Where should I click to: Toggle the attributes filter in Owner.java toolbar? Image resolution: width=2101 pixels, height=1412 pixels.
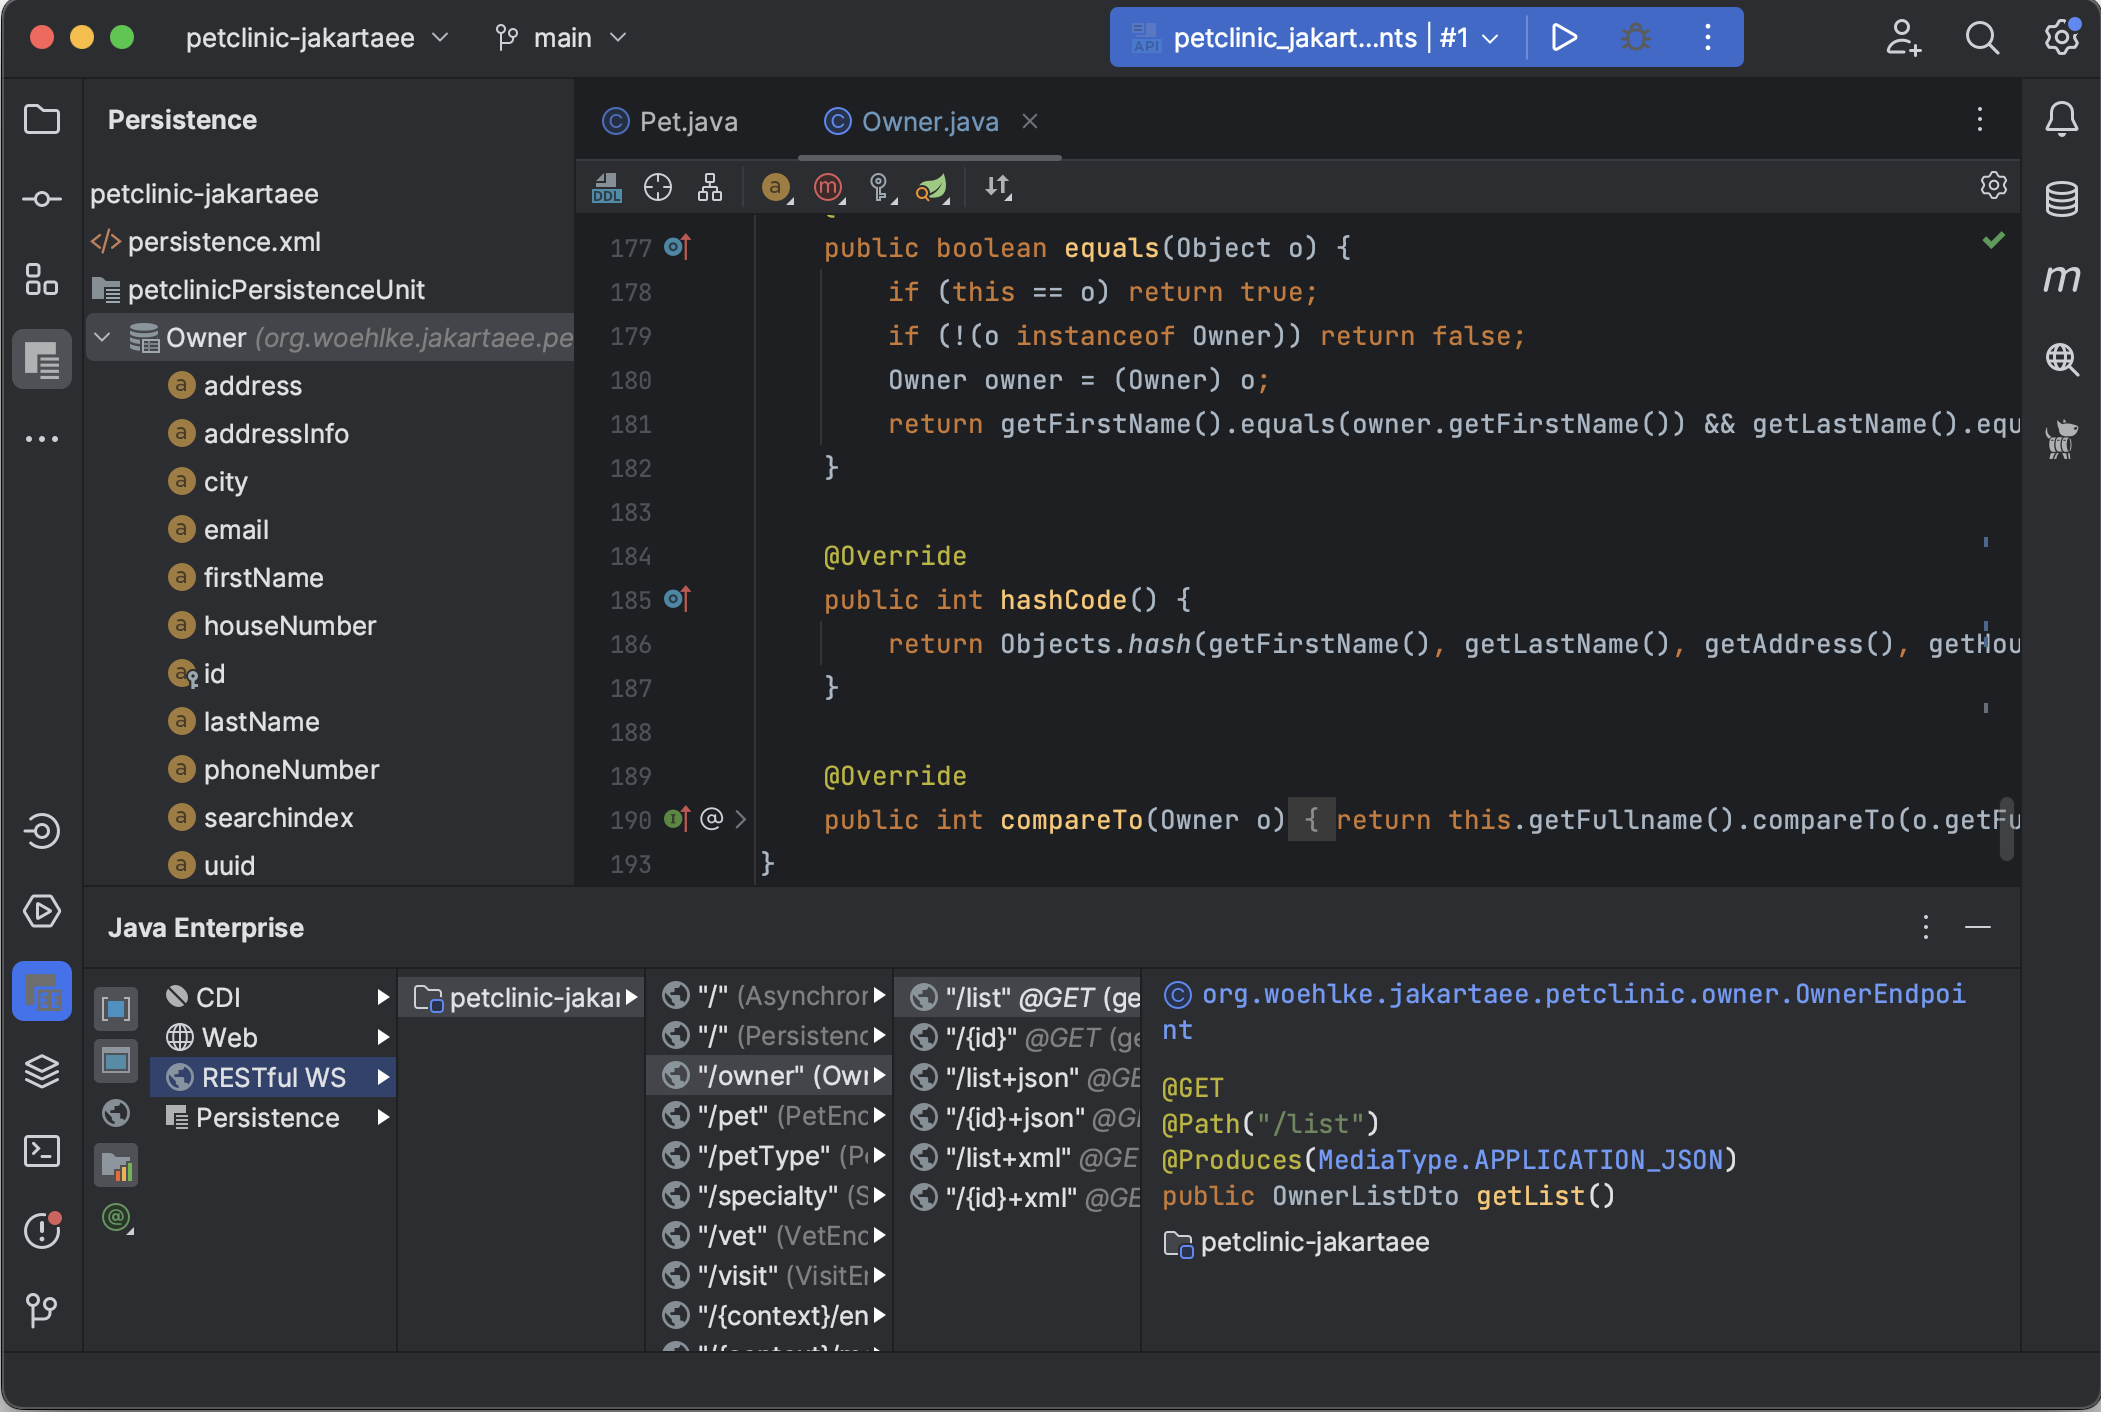(775, 187)
